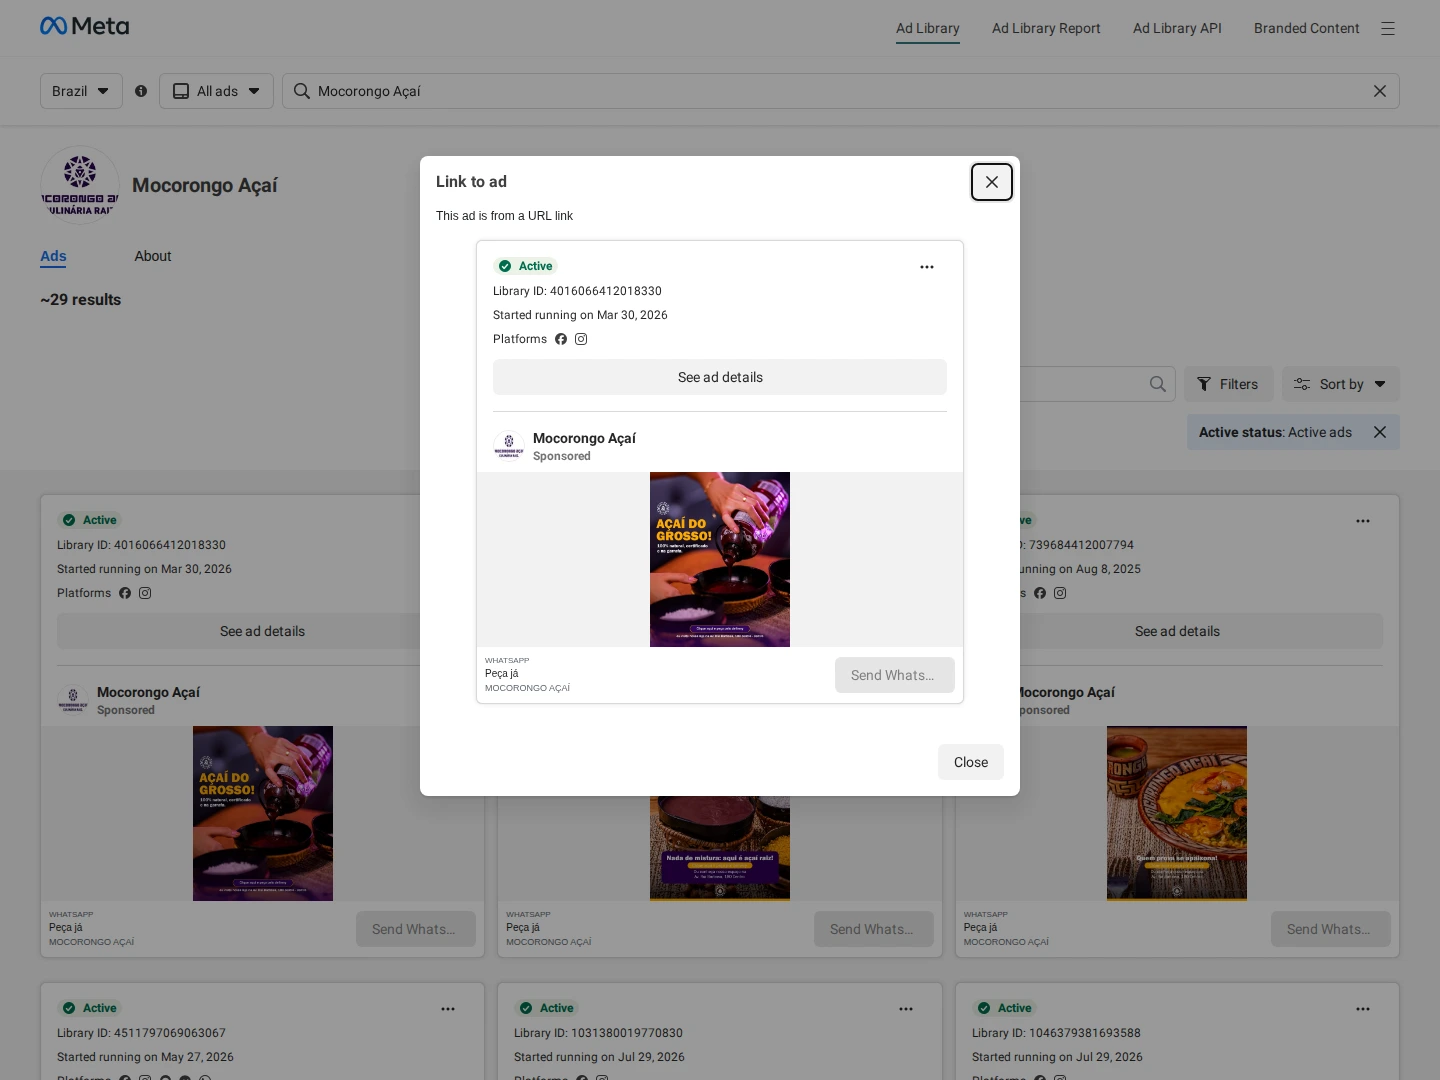
Task: Click avatar on background card 4016066412018330
Action: (x=73, y=700)
